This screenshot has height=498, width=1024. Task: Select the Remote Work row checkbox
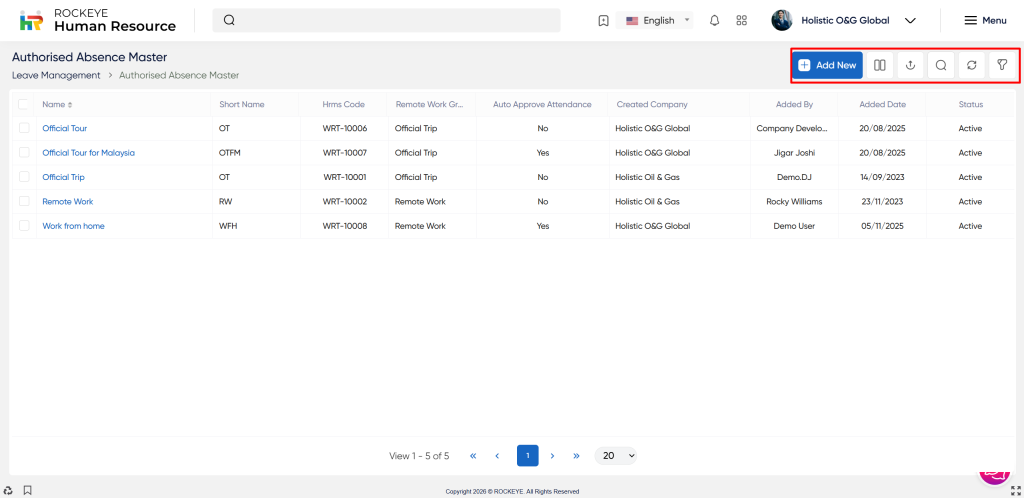coord(24,201)
